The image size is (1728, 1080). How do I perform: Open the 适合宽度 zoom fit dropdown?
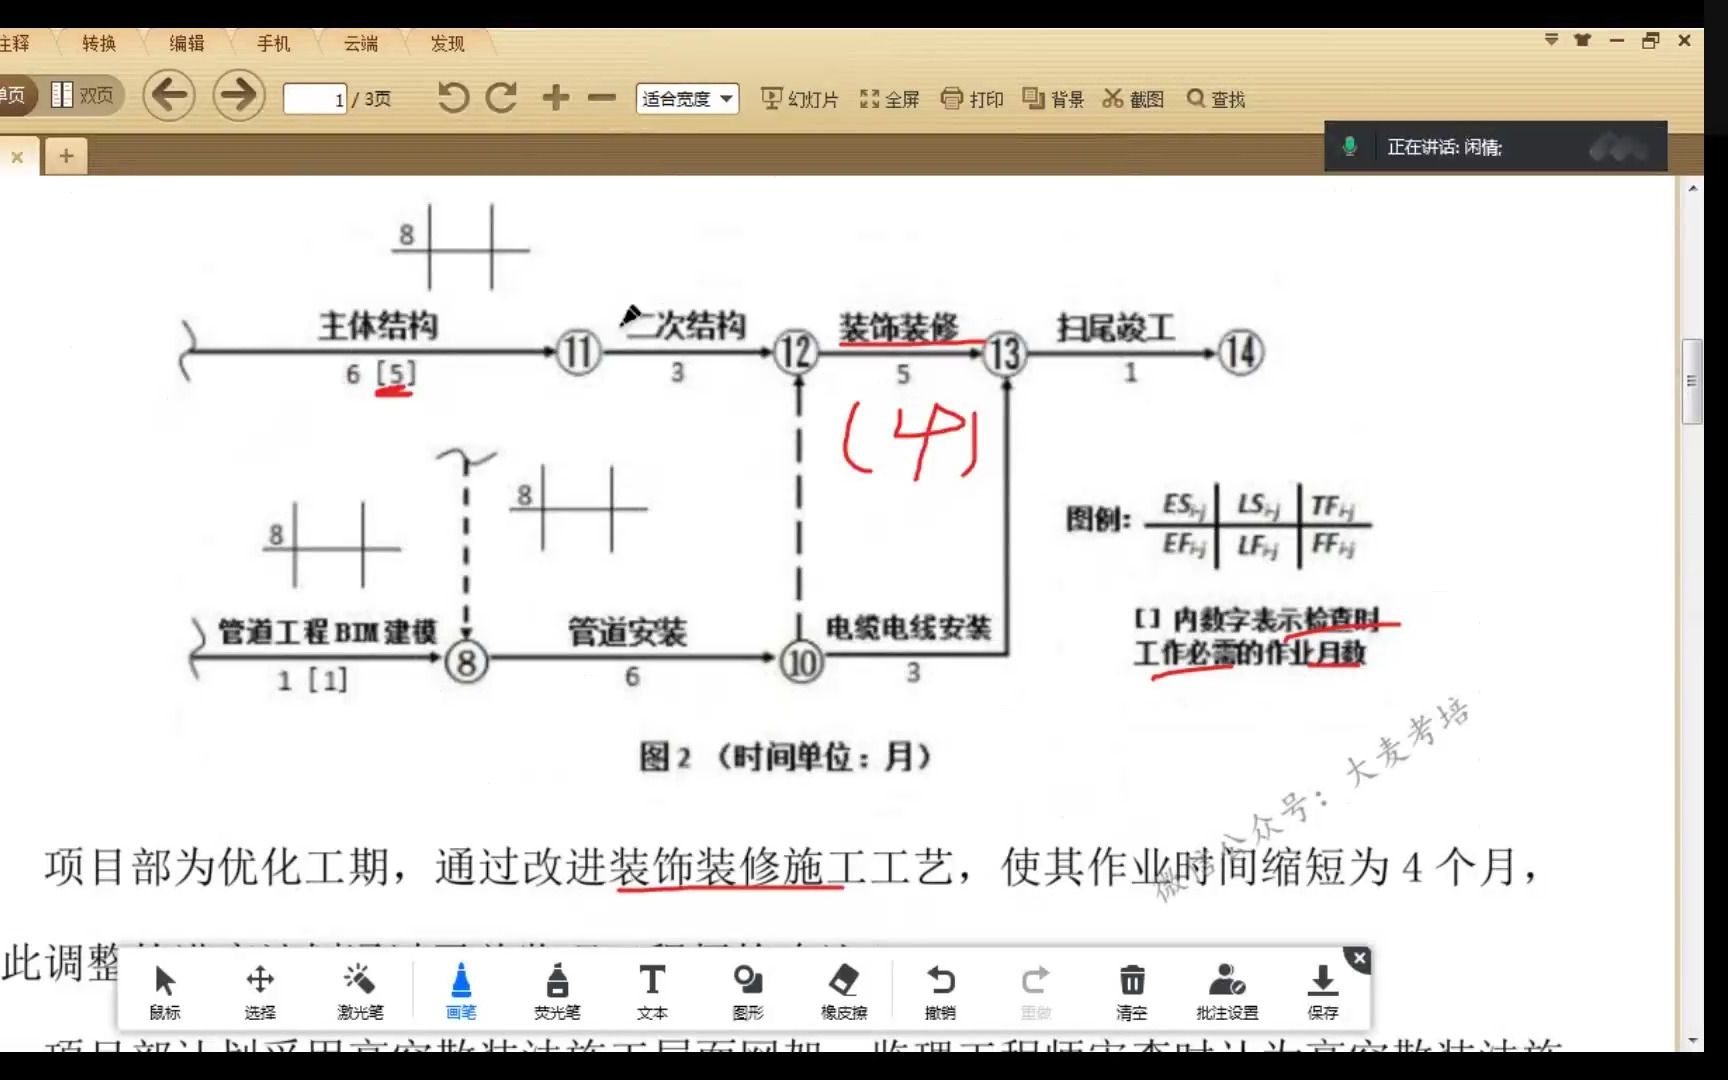point(686,98)
